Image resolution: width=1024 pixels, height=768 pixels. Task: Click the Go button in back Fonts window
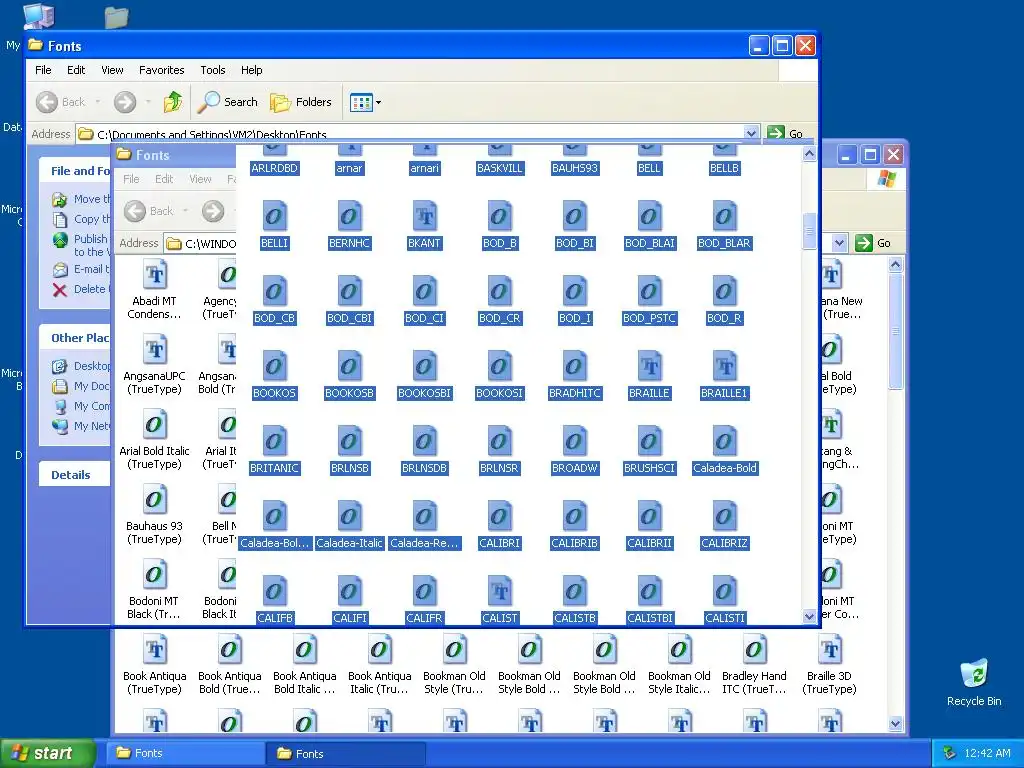point(873,243)
